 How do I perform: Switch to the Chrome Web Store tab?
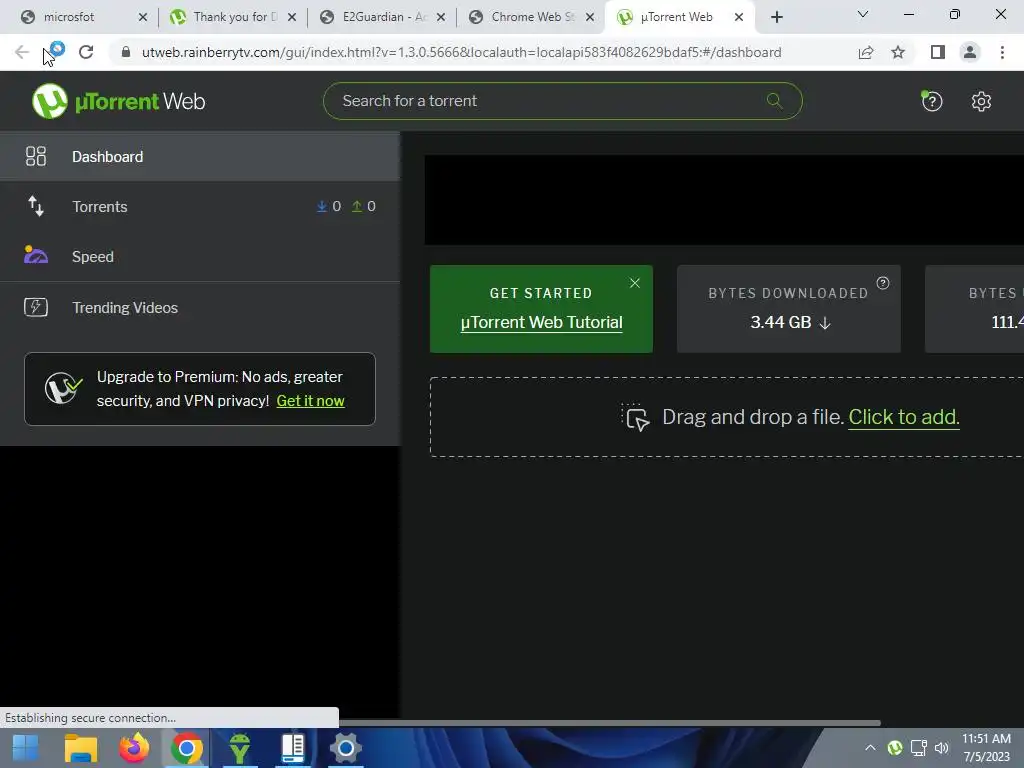pyautogui.click(x=532, y=17)
